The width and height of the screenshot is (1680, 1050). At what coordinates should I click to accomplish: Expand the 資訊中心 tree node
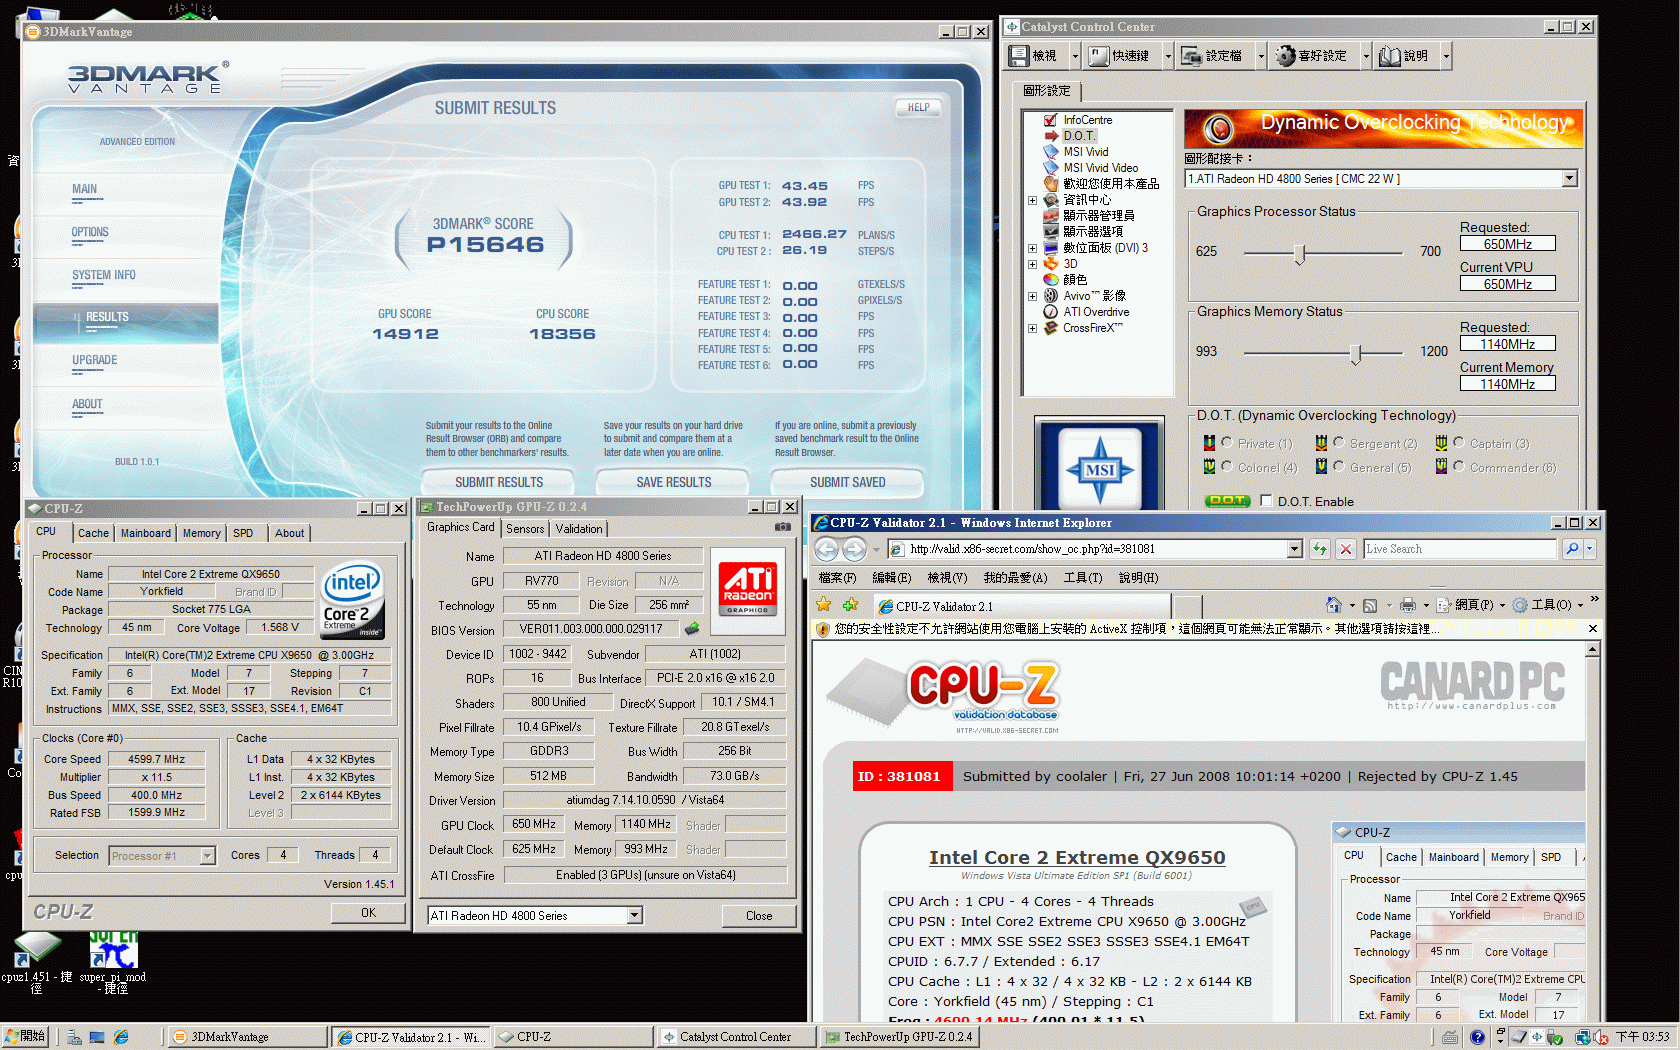pyautogui.click(x=1032, y=200)
